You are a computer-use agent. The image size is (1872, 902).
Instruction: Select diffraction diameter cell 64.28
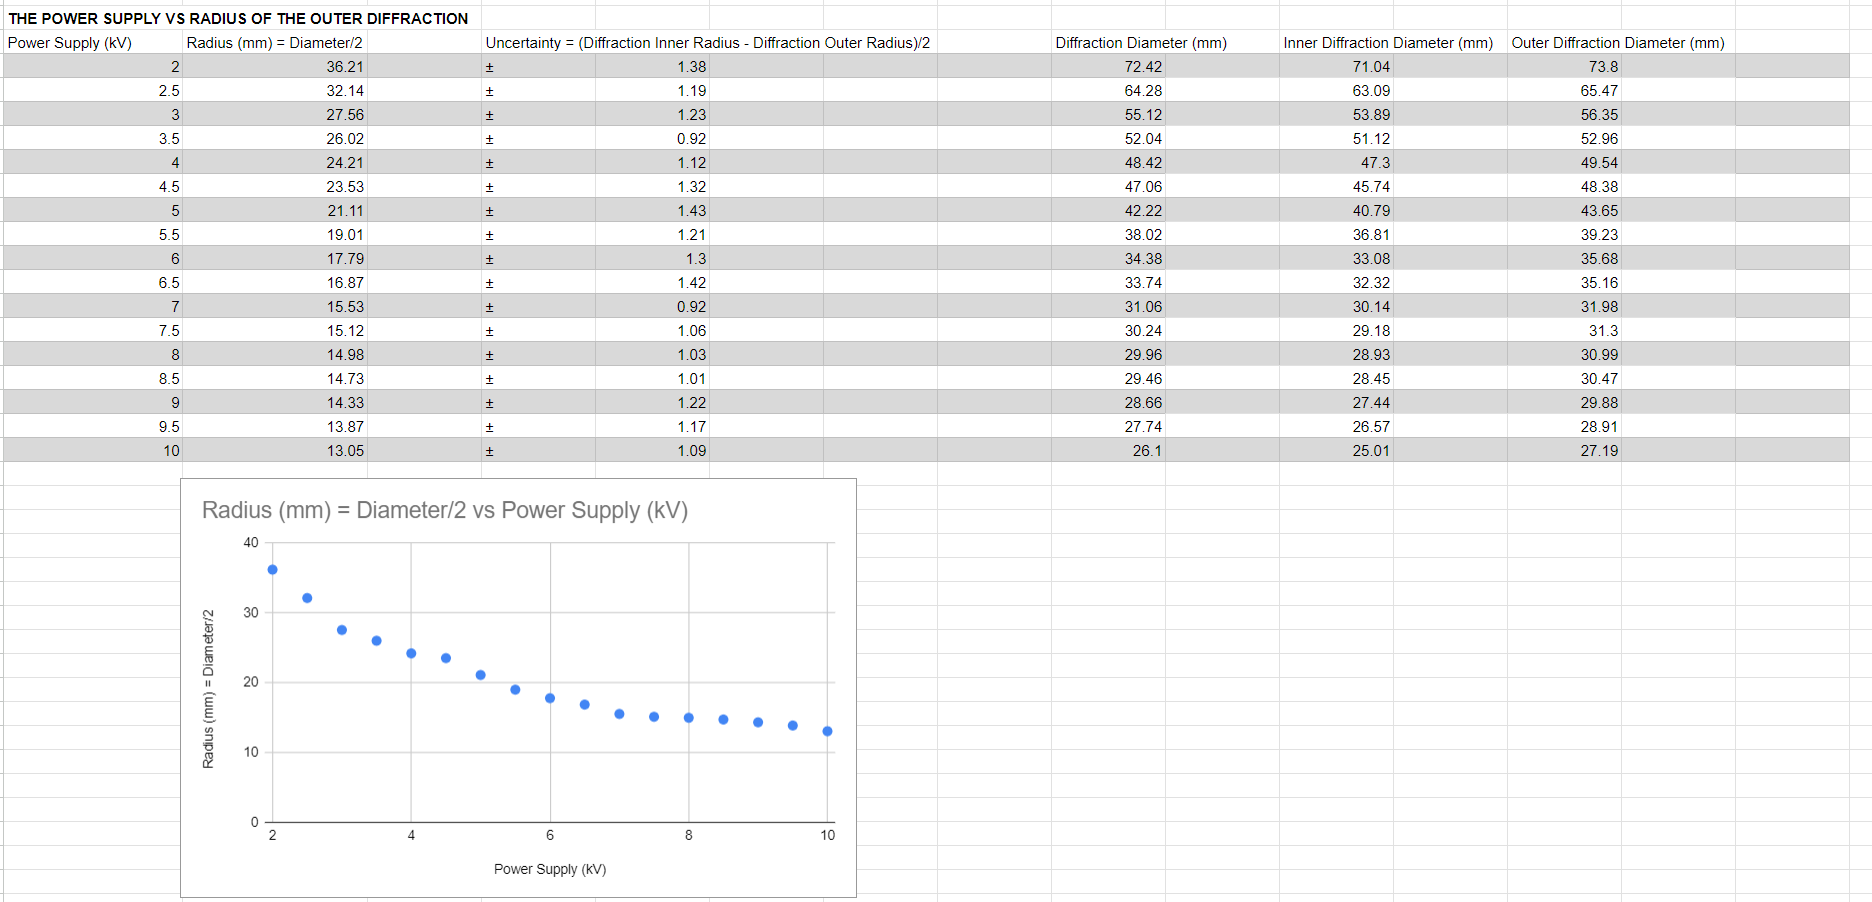click(x=1143, y=90)
